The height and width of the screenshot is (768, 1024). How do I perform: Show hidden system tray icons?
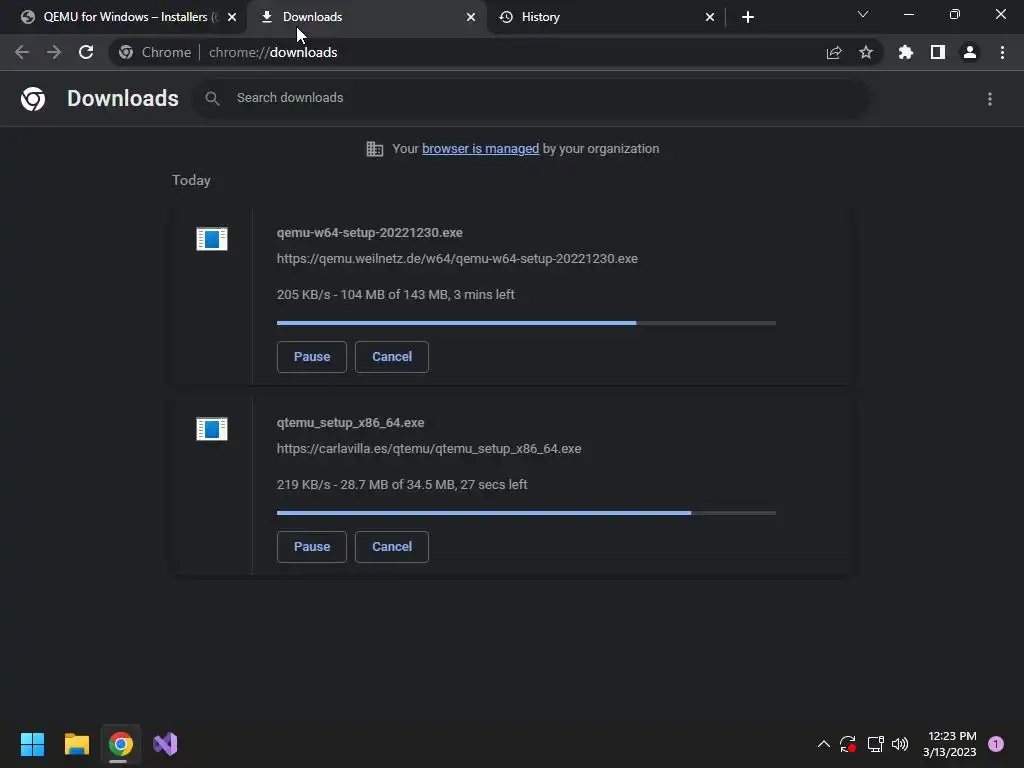[x=824, y=744]
